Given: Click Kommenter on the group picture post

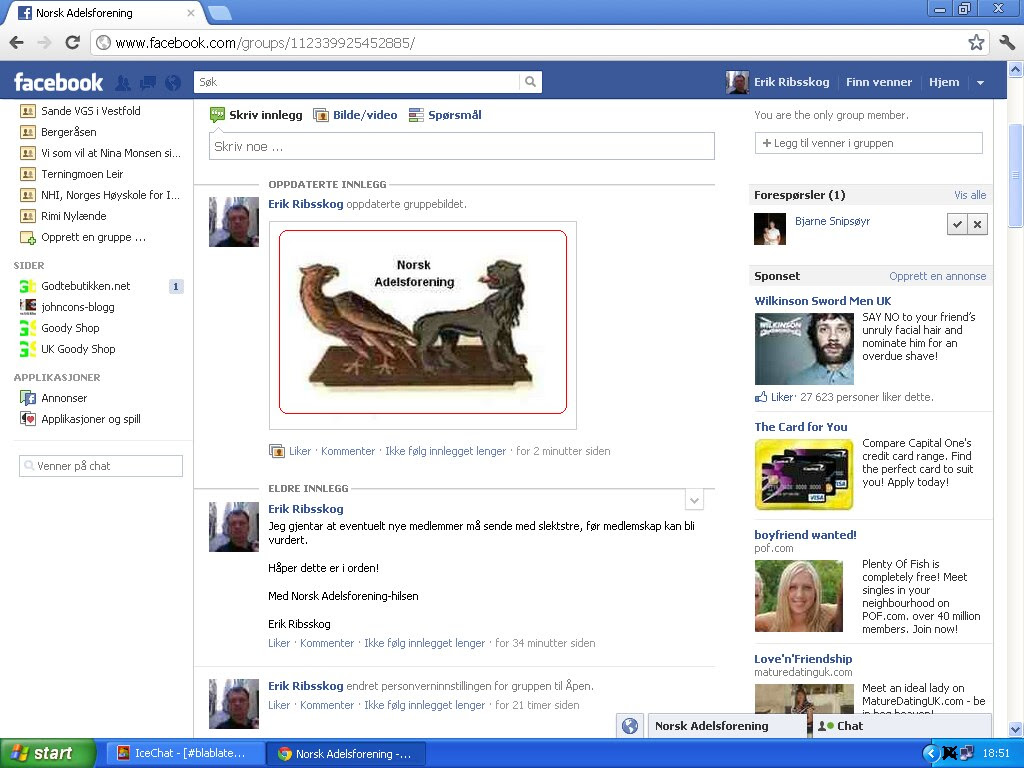Looking at the screenshot, I should coord(347,451).
